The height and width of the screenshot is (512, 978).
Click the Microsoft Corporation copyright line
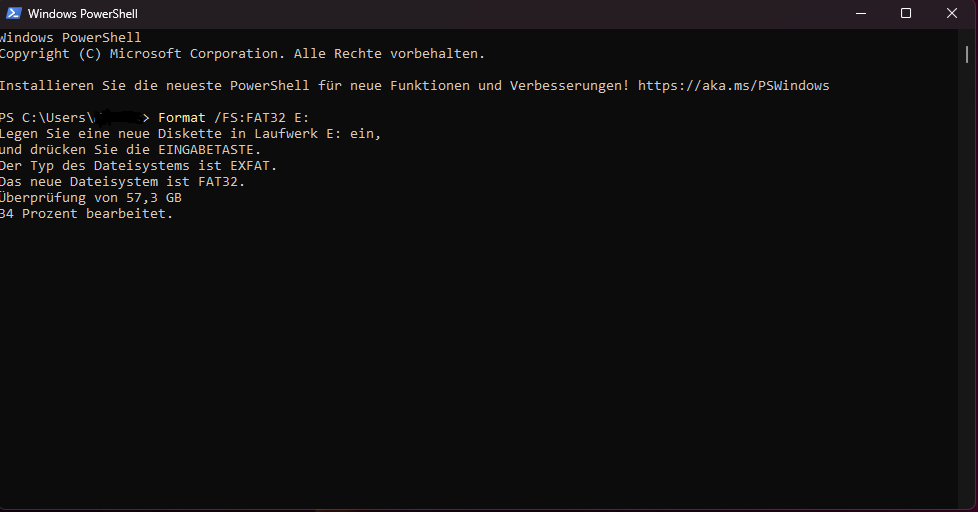point(242,54)
